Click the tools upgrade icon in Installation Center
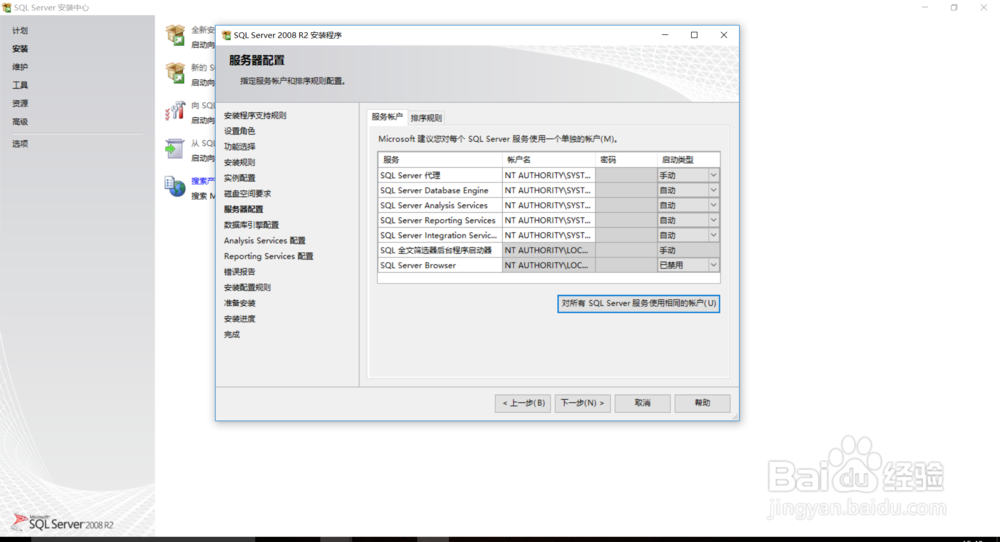 click(x=175, y=111)
